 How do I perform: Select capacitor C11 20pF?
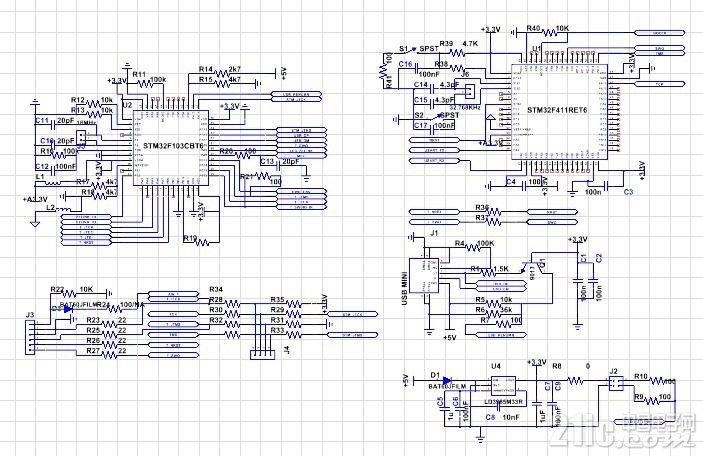click(54, 124)
